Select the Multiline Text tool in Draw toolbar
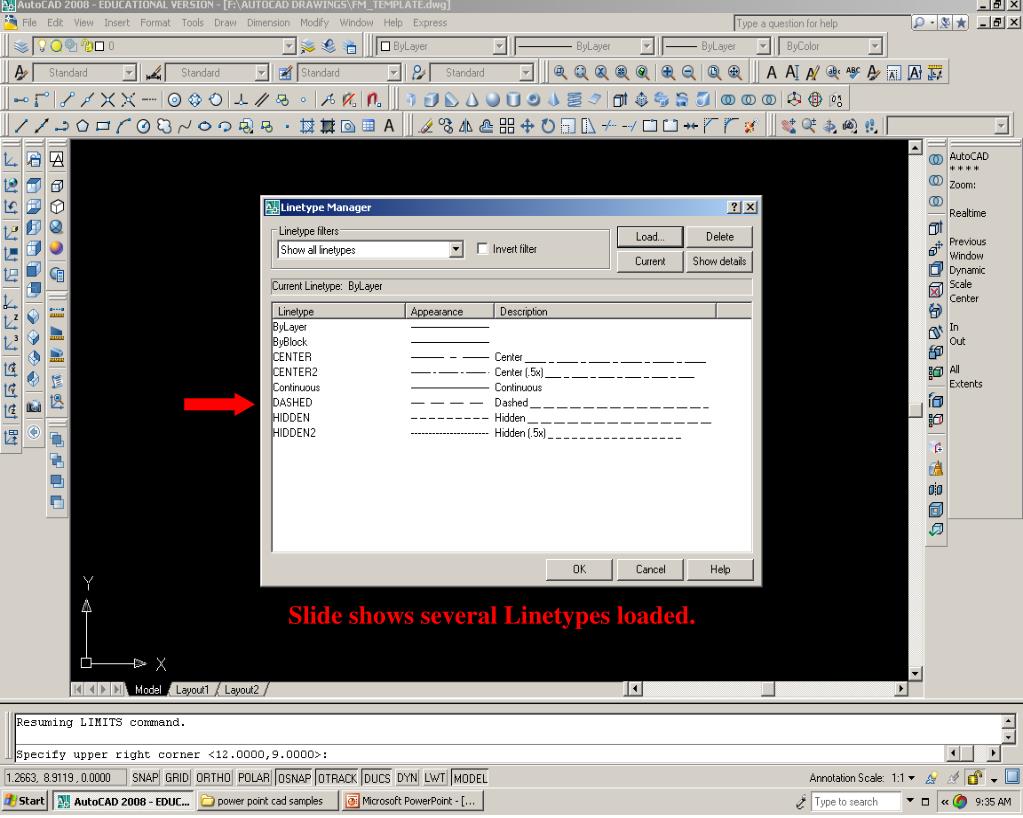 click(389, 126)
